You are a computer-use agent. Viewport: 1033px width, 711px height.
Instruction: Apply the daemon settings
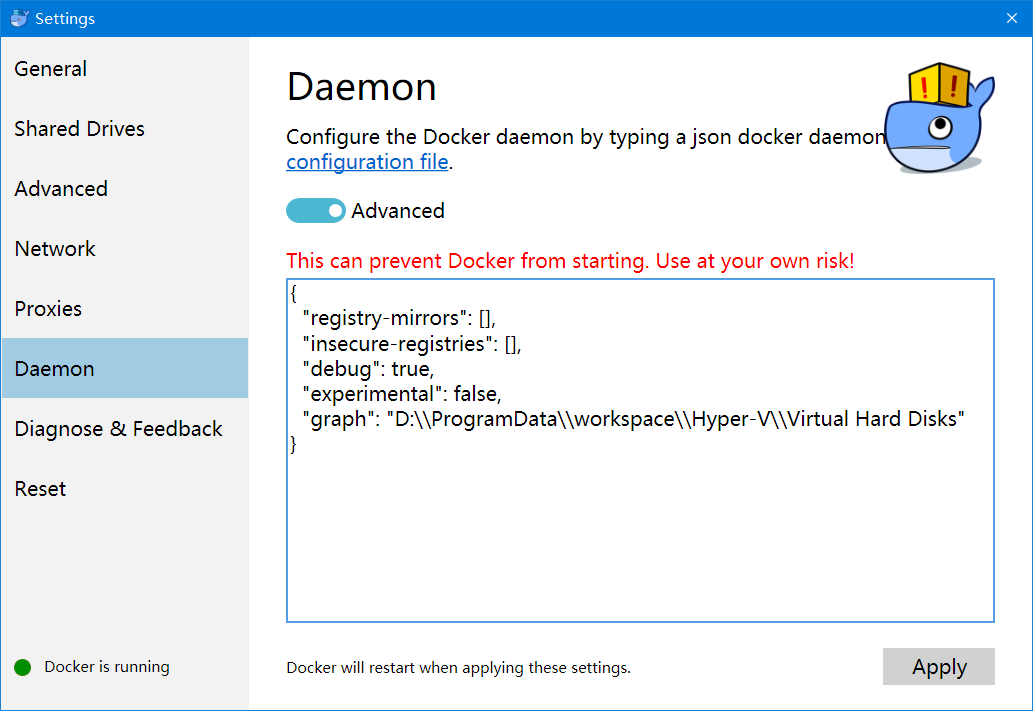tap(938, 667)
